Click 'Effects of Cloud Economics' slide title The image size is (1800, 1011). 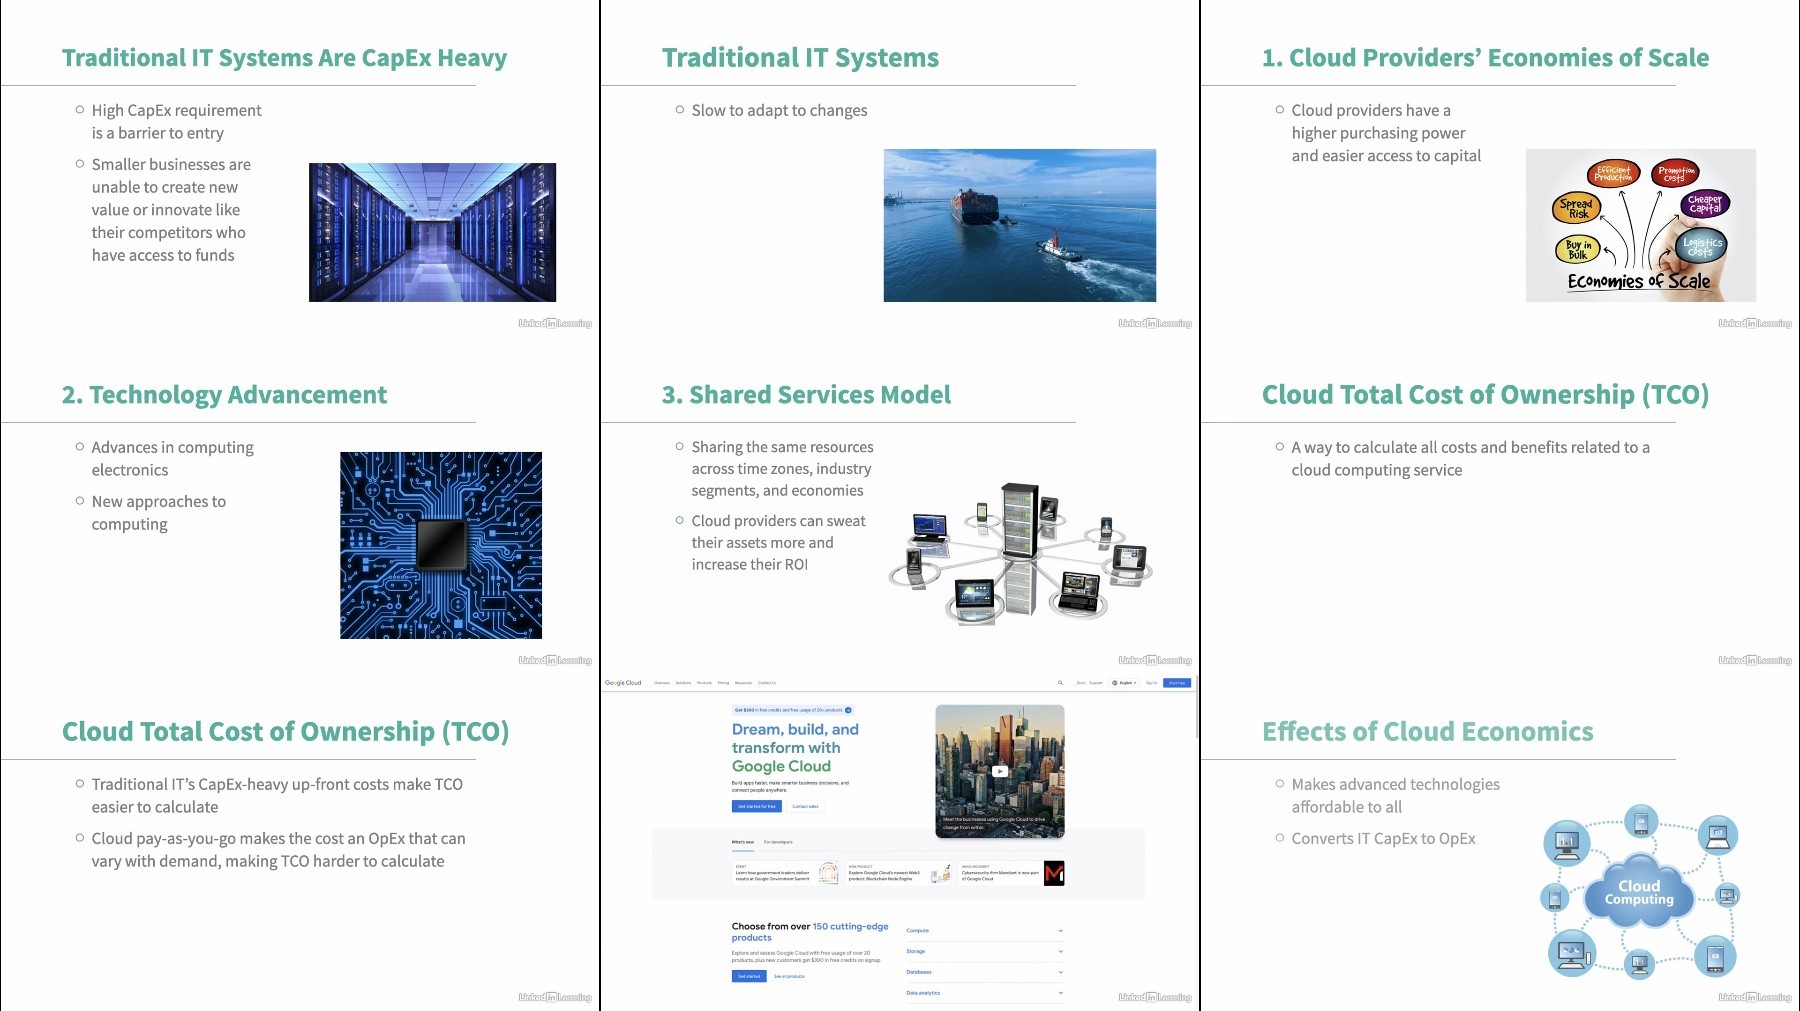(x=1427, y=732)
